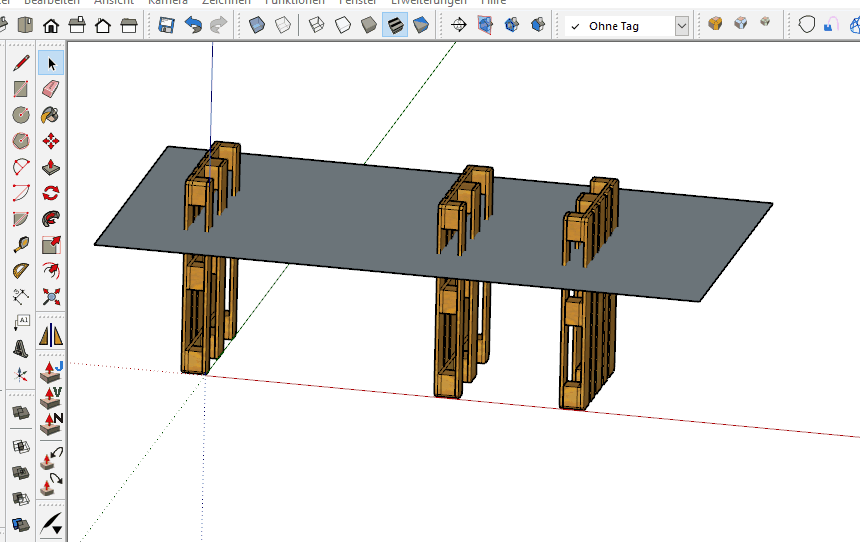860x542 pixels.
Task: Select the arrow Select tool
Action: coord(51,63)
